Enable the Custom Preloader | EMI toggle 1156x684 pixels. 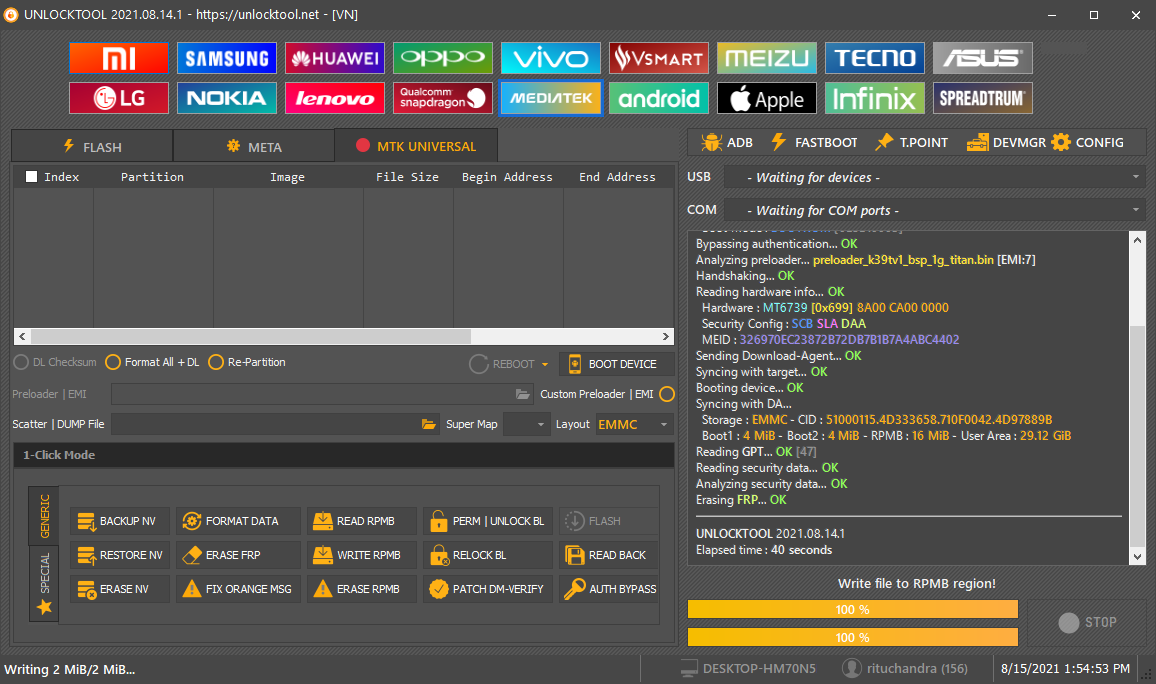[667, 394]
